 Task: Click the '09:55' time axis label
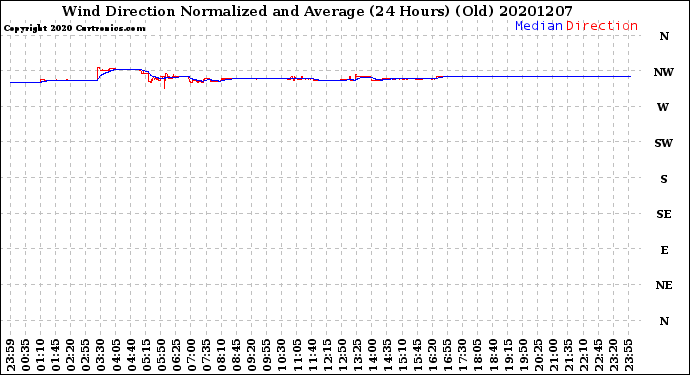(267, 355)
